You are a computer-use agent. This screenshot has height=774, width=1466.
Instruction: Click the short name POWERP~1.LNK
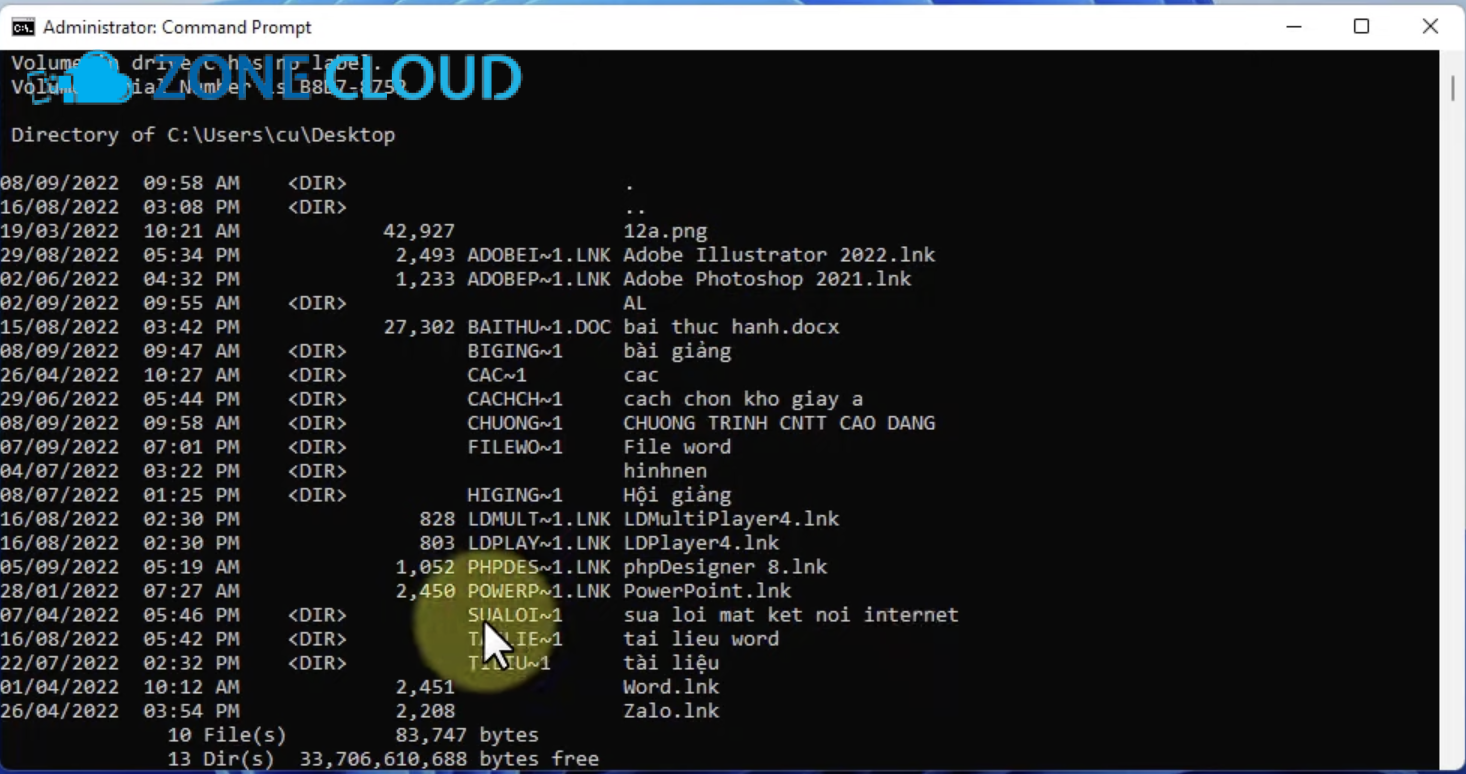click(539, 591)
